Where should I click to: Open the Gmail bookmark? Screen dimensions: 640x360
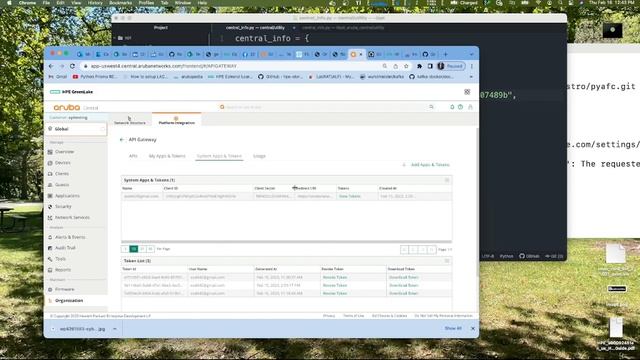tap(58, 77)
